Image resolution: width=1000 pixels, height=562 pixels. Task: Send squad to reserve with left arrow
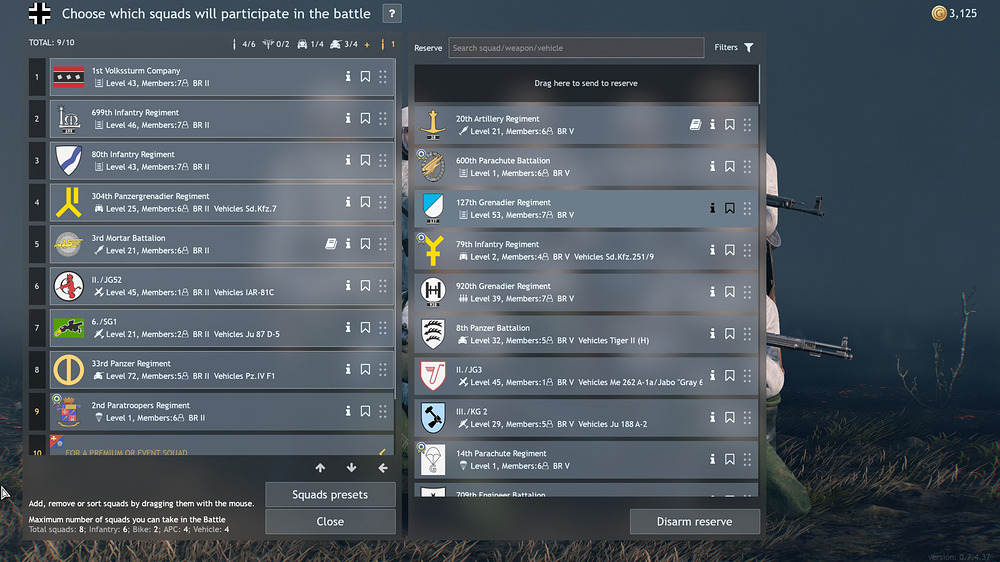pos(383,468)
